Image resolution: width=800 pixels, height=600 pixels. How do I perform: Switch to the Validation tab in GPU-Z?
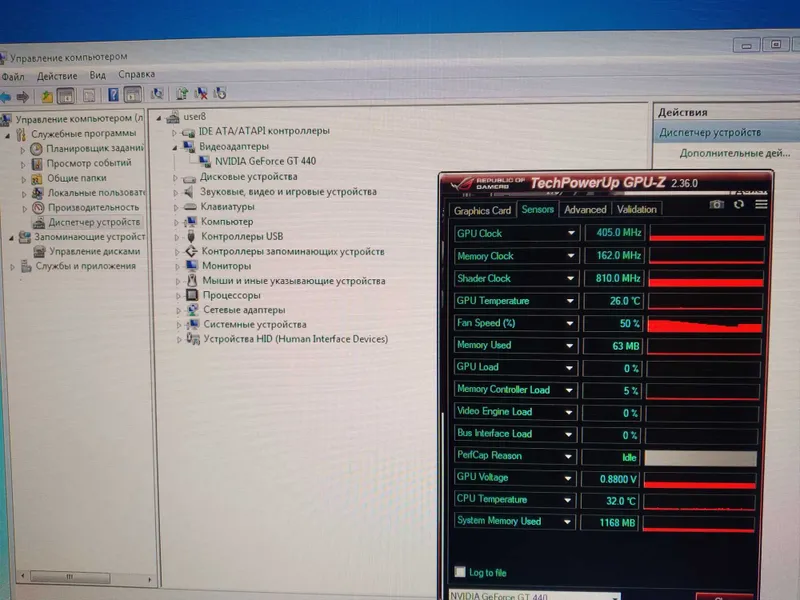636,209
